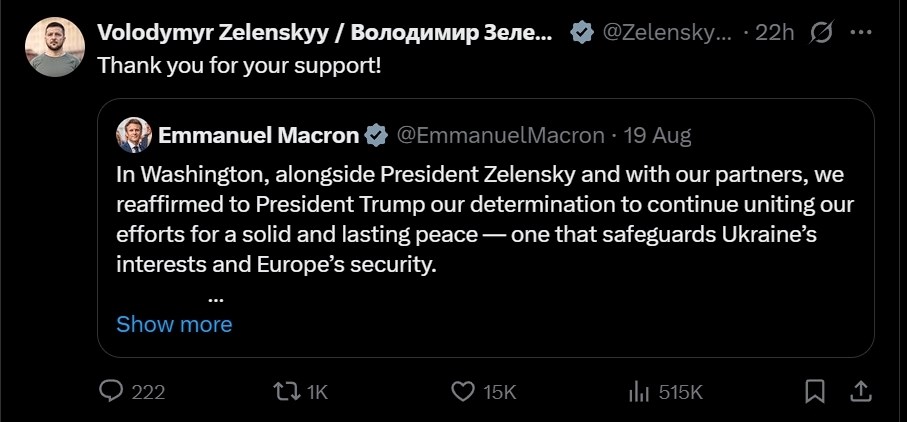The width and height of the screenshot is (907, 422).
Task: Open the share tweet icon
Action: click(x=859, y=392)
